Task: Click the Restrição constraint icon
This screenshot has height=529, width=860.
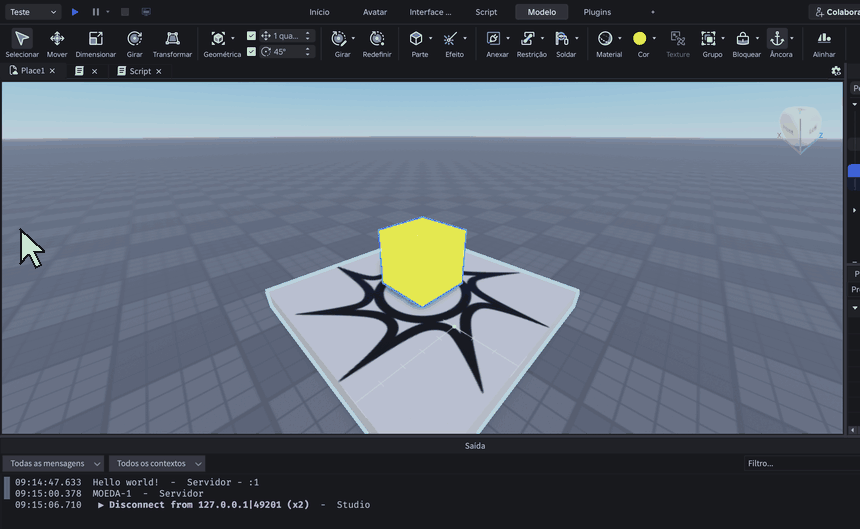Action: click(x=528, y=38)
